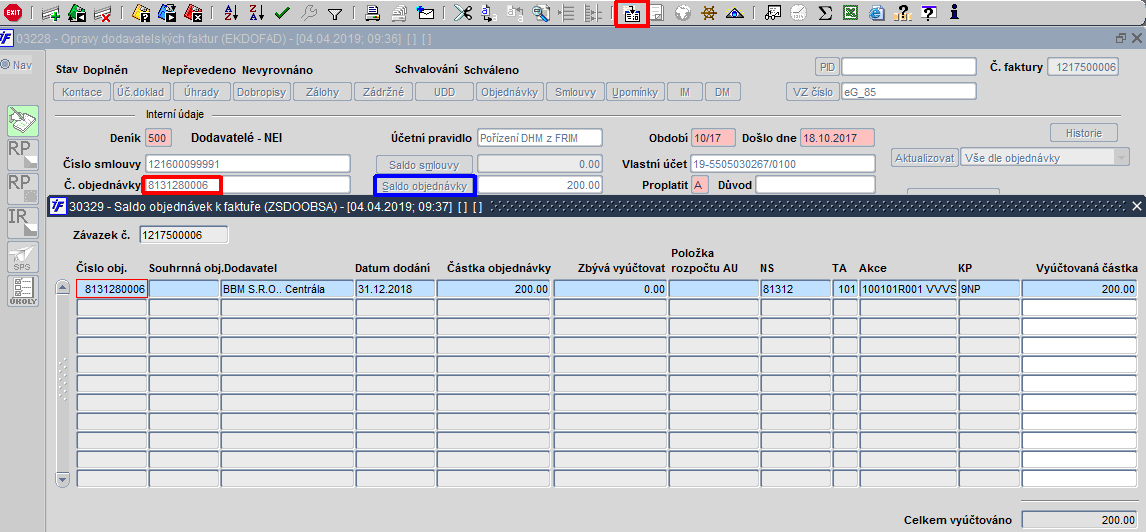Image resolution: width=1146 pixels, height=532 pixels.
Task: Click the IR icon in left sidebar
Action: (x=23, y=222)
